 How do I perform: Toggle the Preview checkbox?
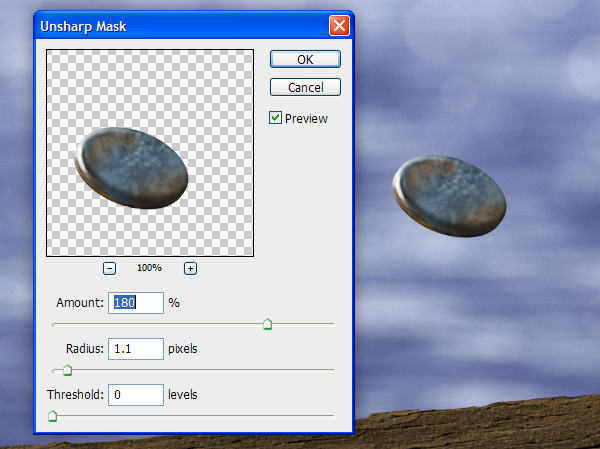(275, 118)
